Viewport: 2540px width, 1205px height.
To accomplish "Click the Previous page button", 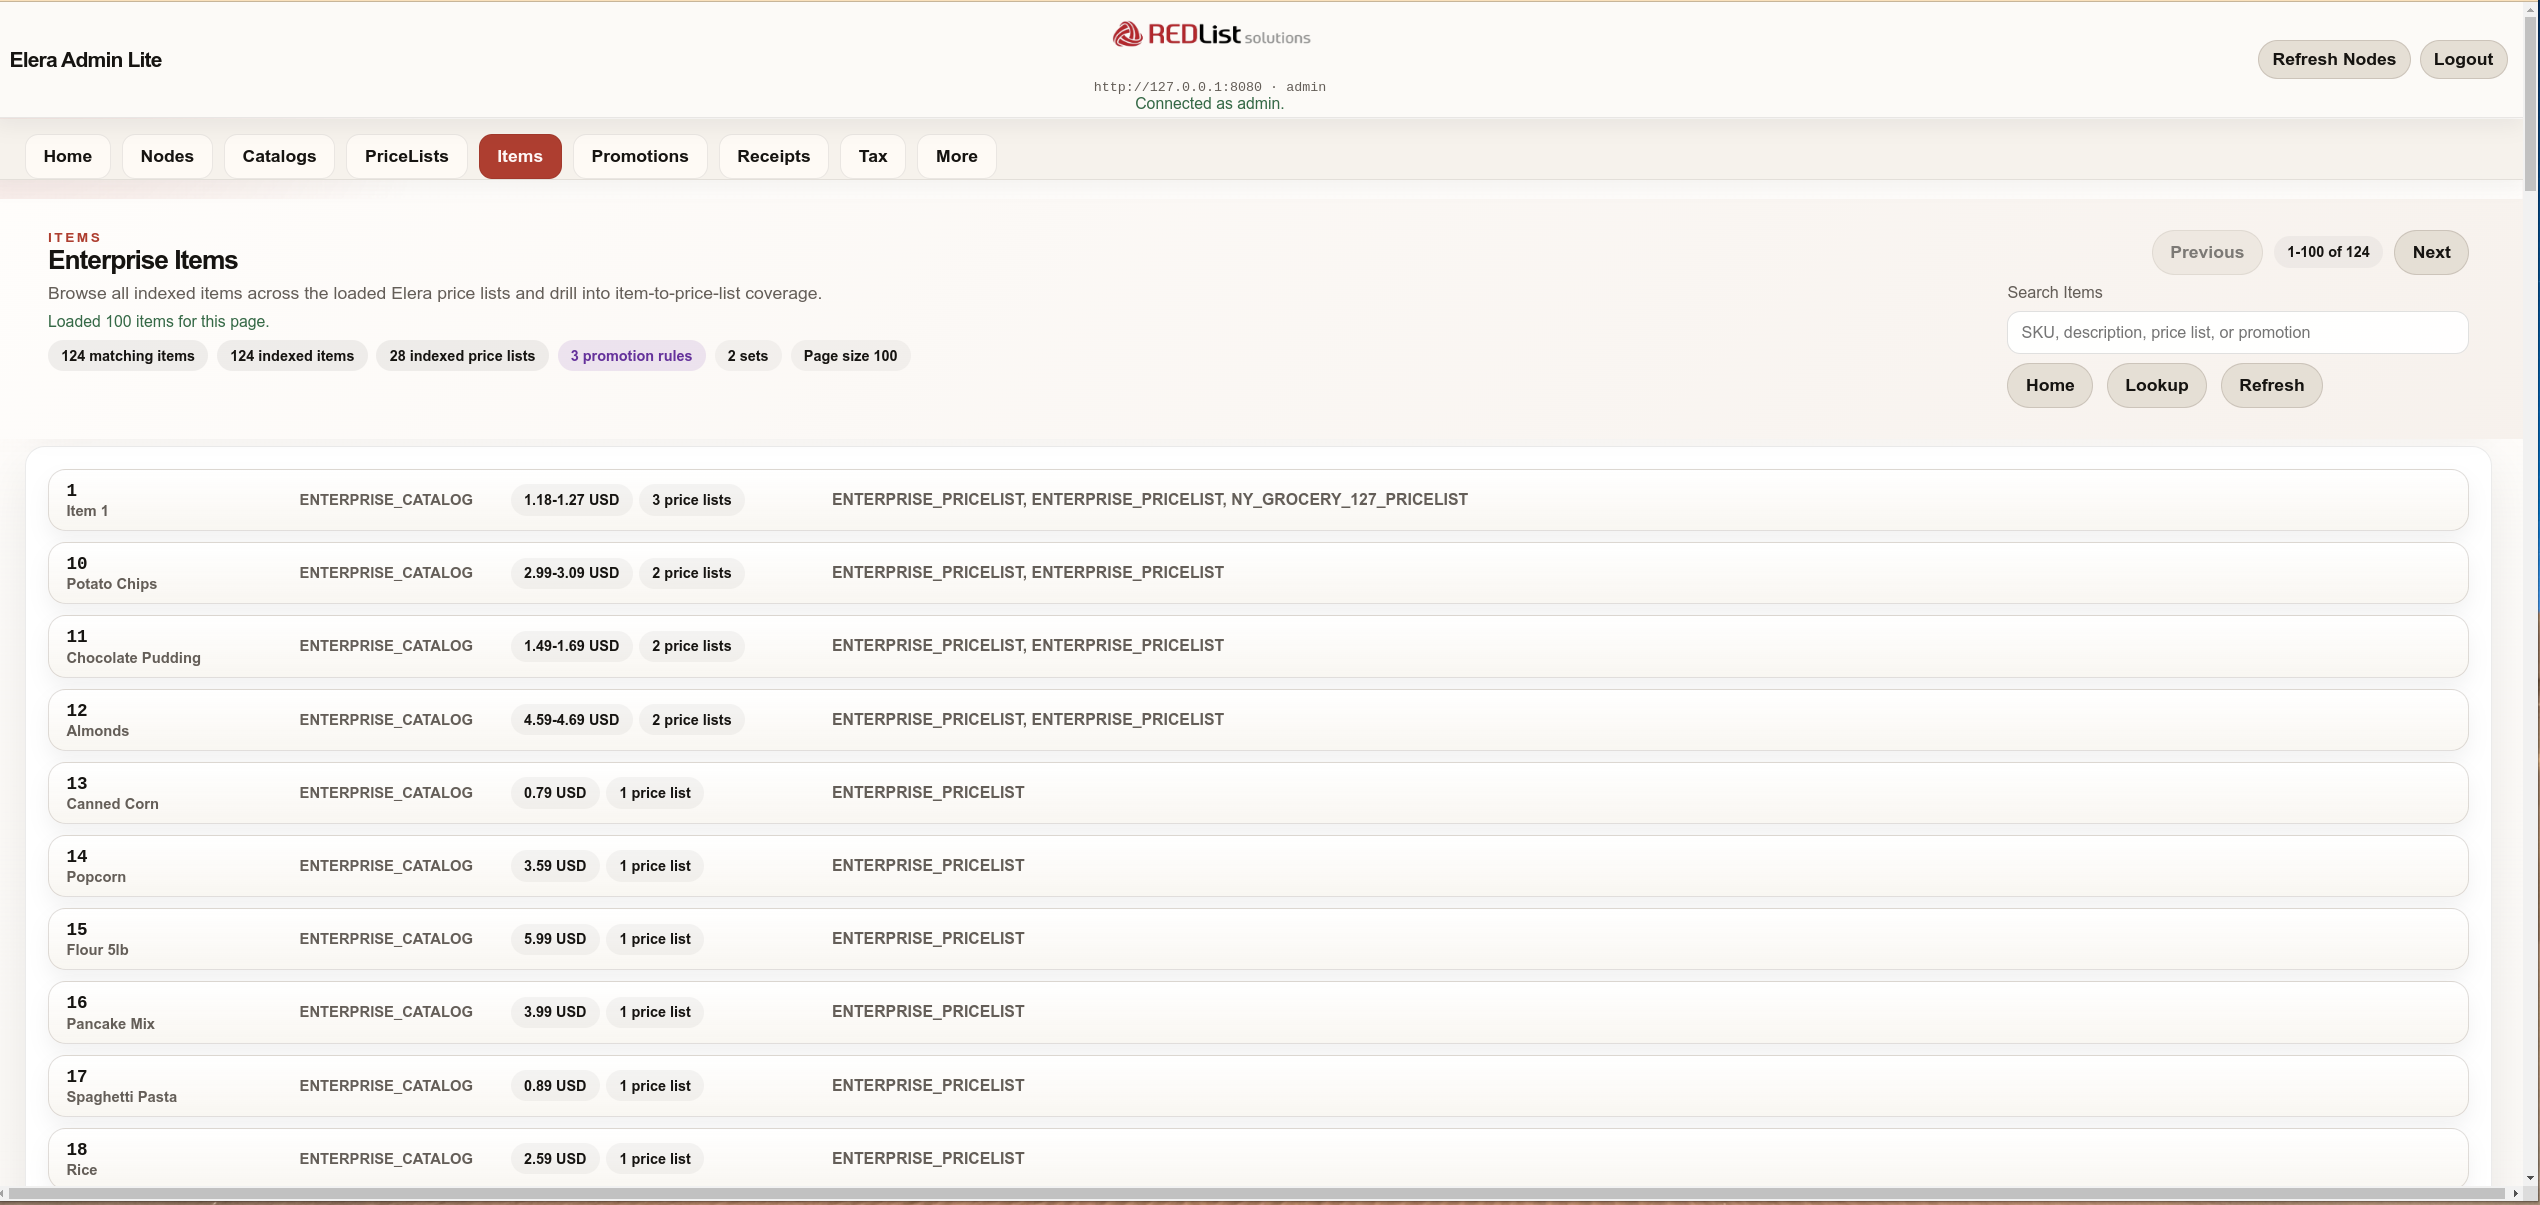I will point(2207,252).
